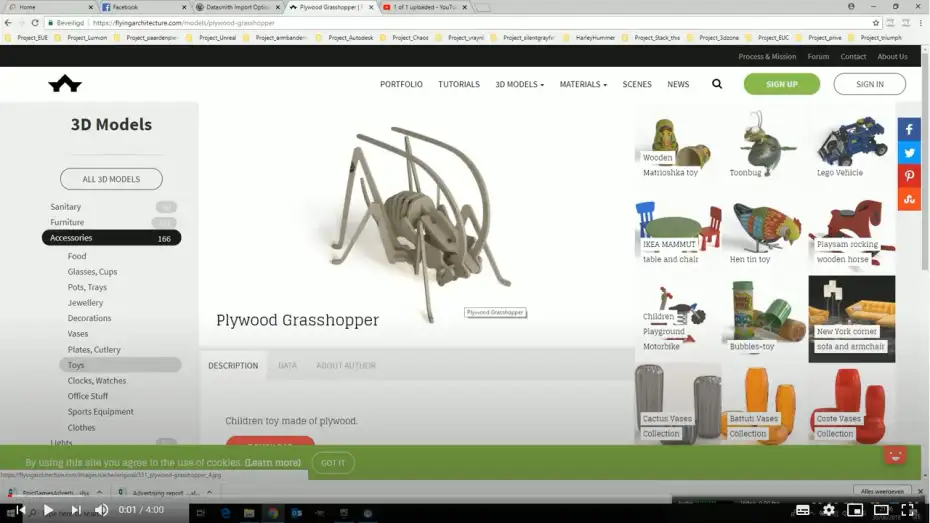Viewport: 930px width, 523px height.
Task: Switch to the DATA tab
Action: point(287,365)
